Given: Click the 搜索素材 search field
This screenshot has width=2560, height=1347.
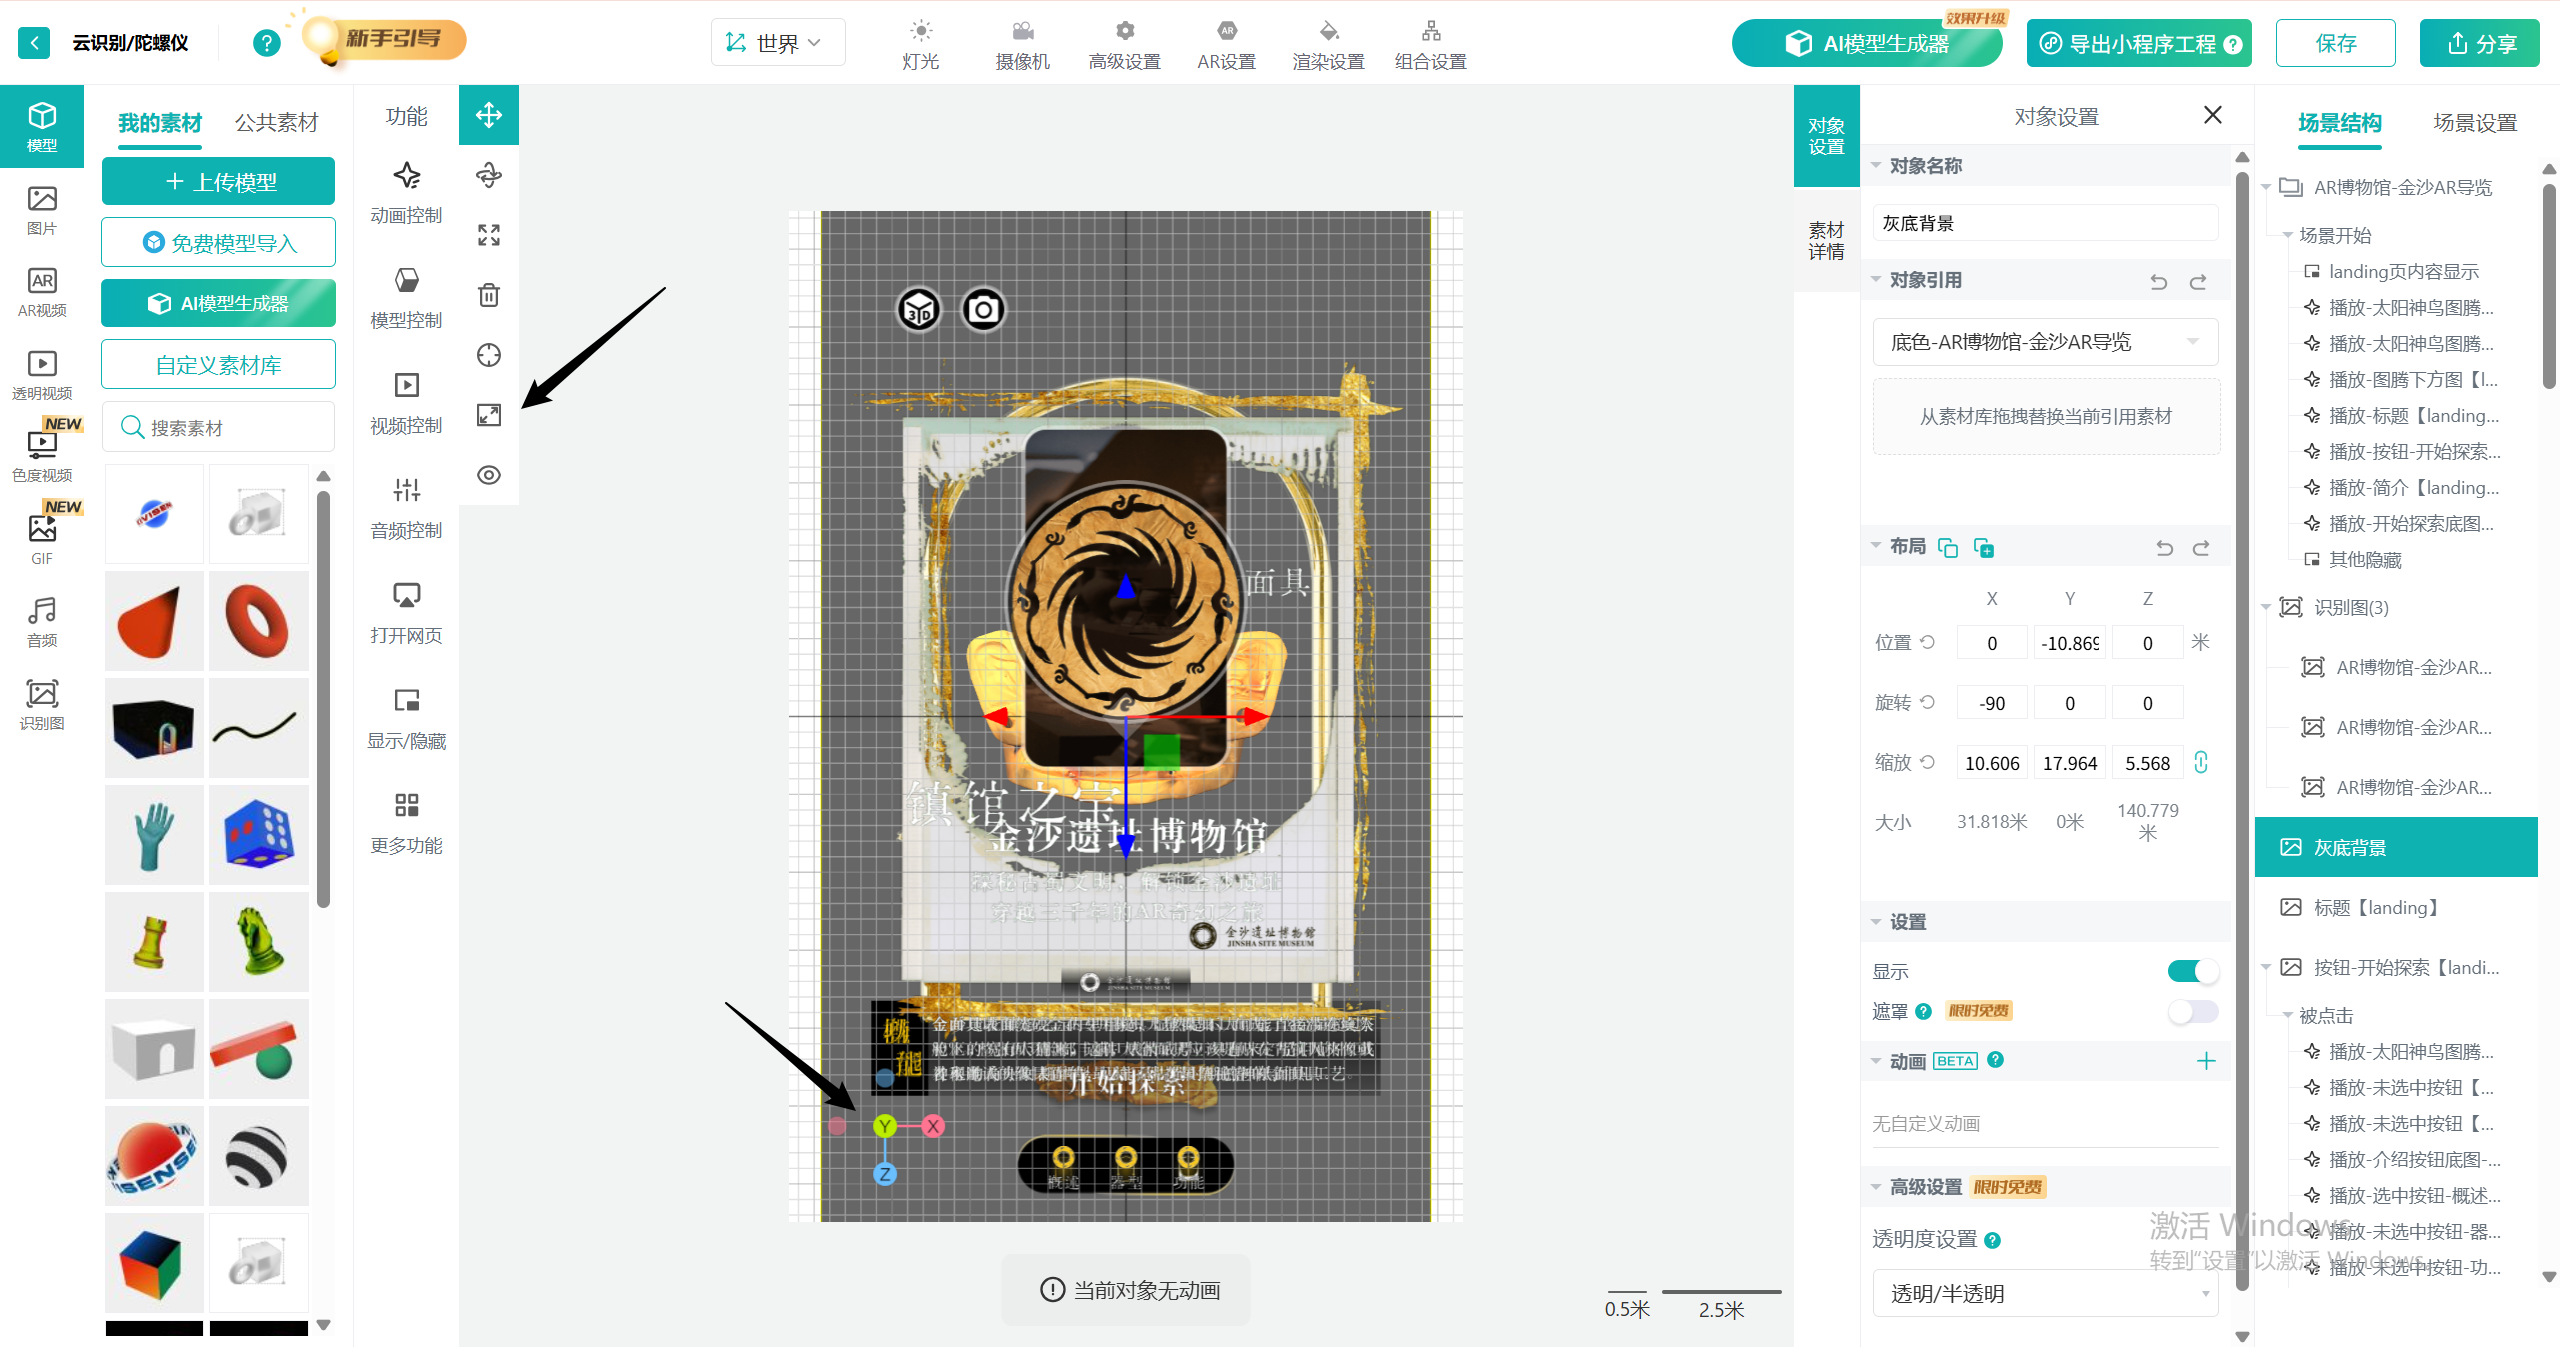Looking at the screenshot, I should click(218, 428).
